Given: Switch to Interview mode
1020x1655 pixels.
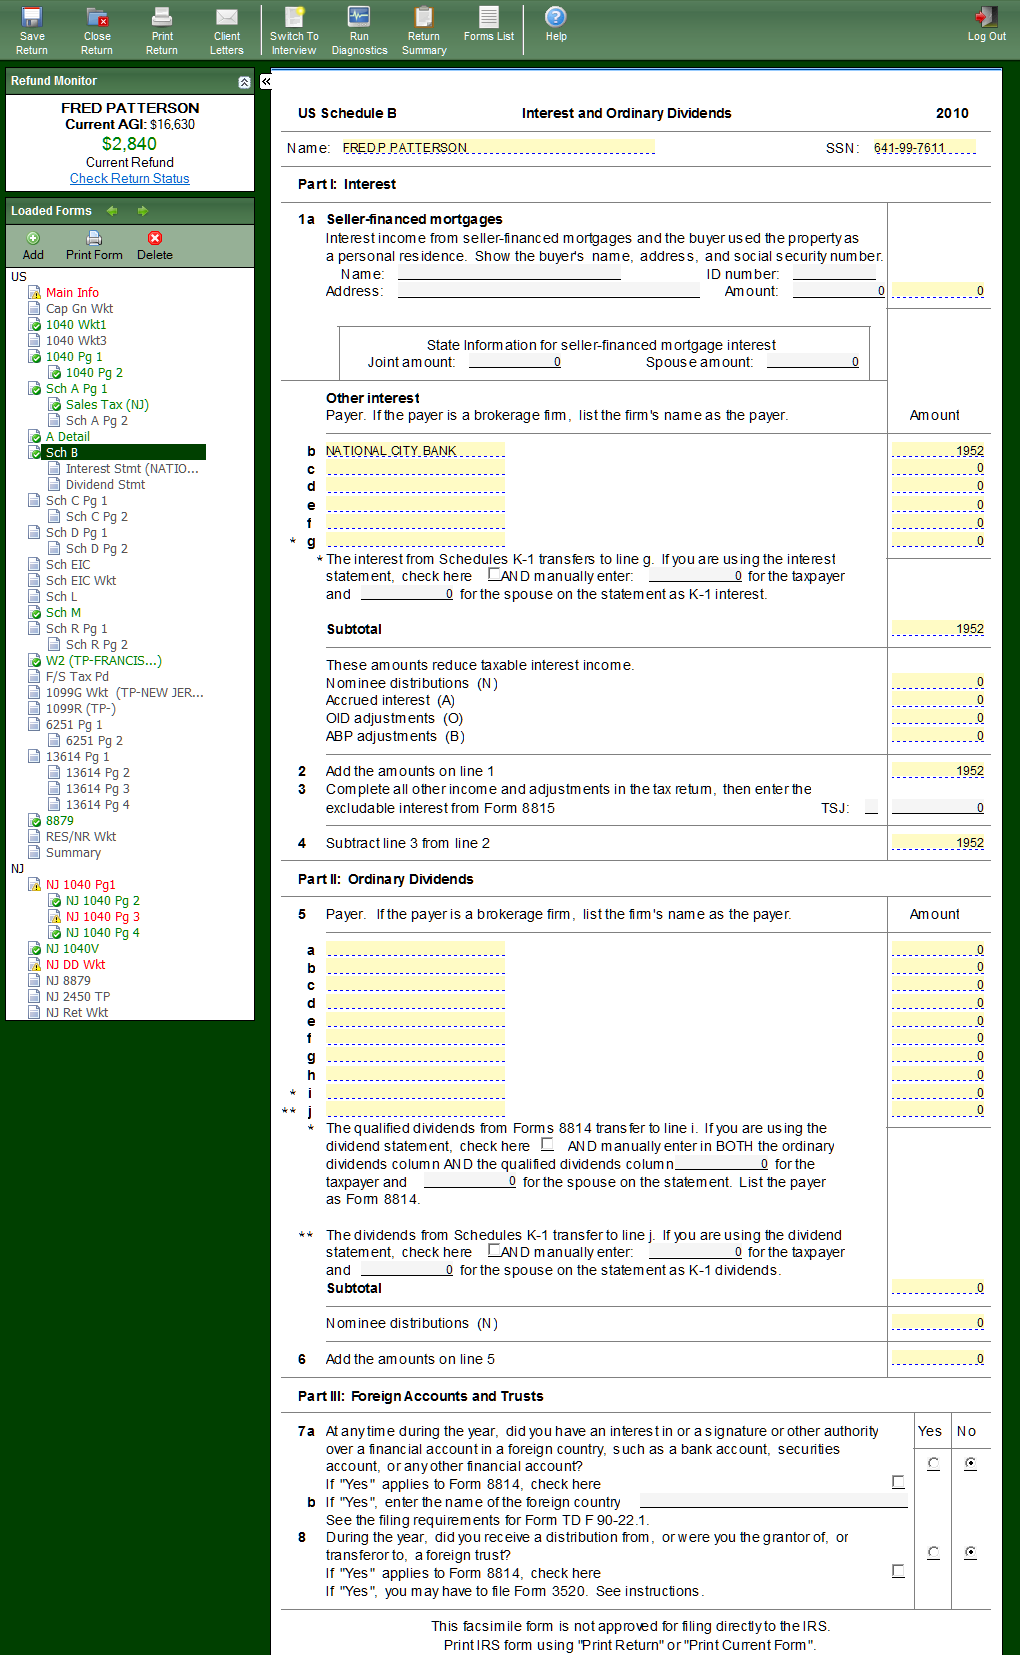Looking at the screenshot, I should coord(294,30).
